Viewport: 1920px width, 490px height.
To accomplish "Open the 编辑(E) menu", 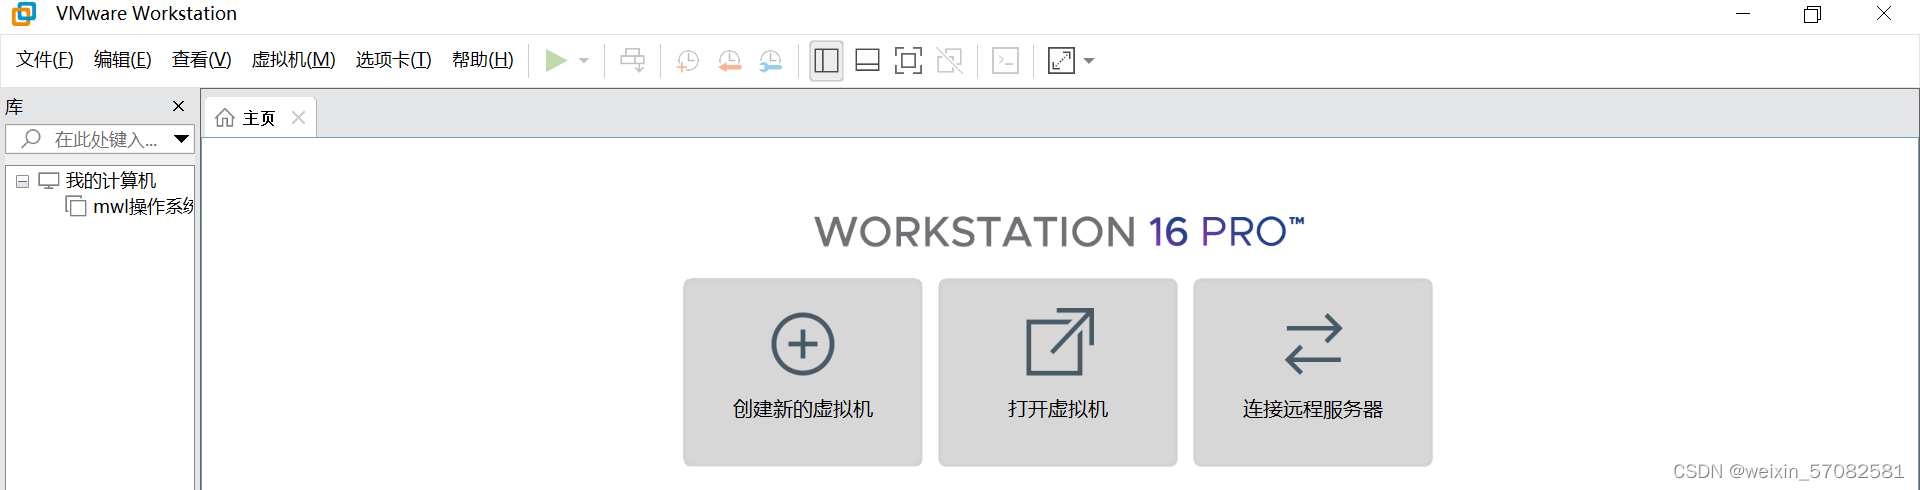I will coord(123,60).
